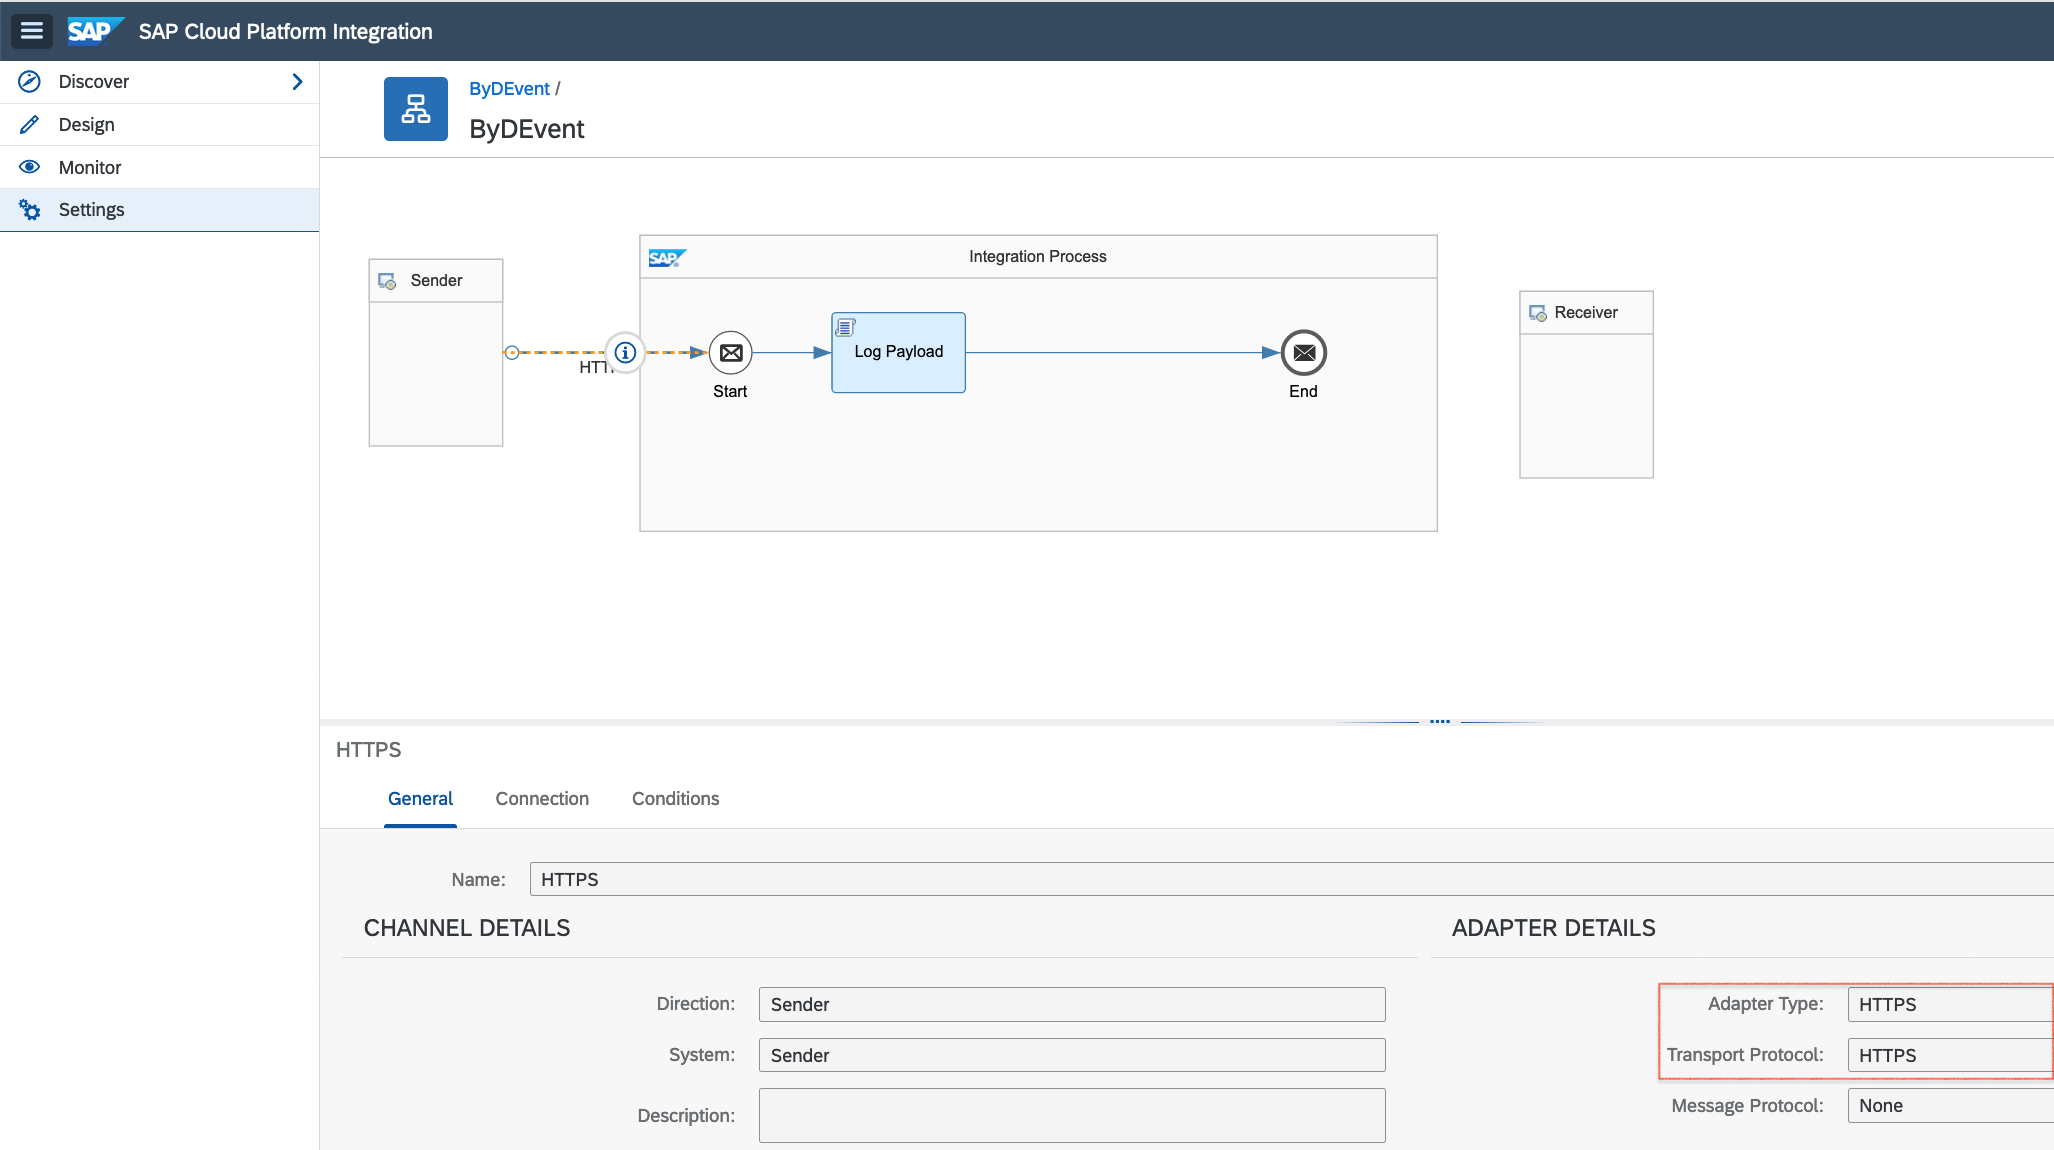Switch to the Connection tab
This screenshot has height=1150, width=2054.
coord(542,798)
